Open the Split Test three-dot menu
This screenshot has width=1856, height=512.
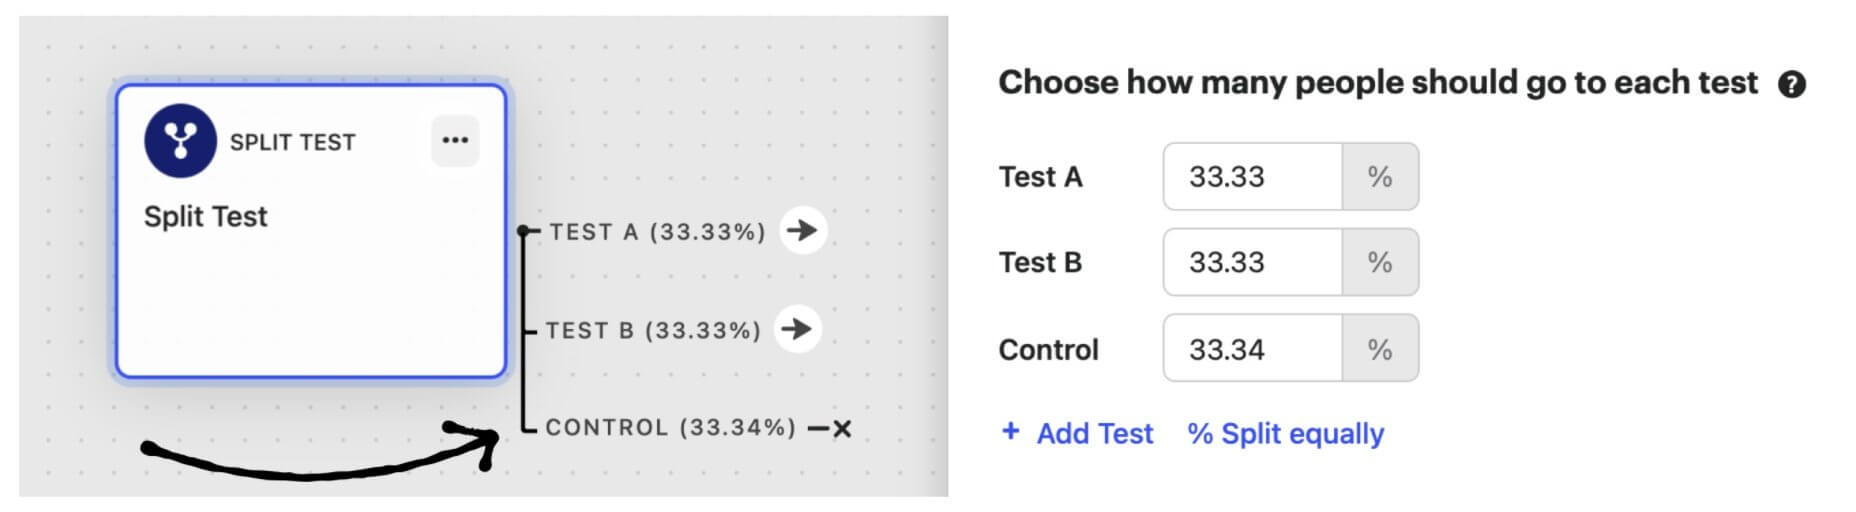click(x=455, y=140)
